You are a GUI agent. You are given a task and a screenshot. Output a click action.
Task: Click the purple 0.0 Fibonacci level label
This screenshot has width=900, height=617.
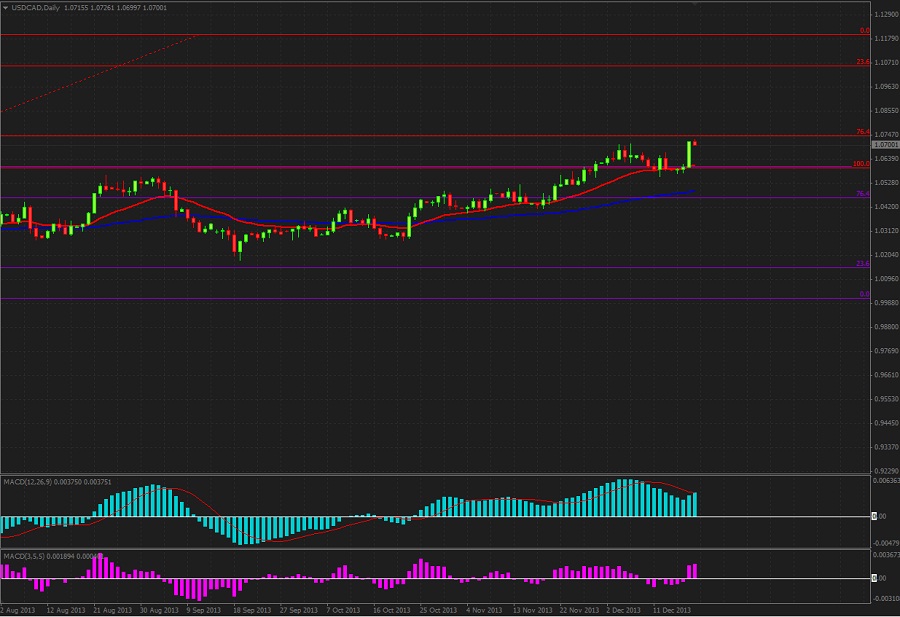tap(863, 295)
